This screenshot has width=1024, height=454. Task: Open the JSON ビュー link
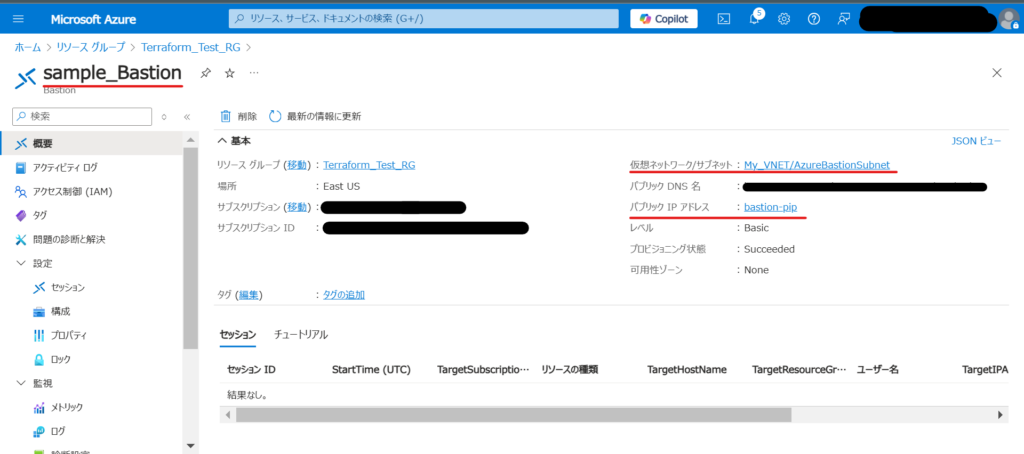(976, 141)
